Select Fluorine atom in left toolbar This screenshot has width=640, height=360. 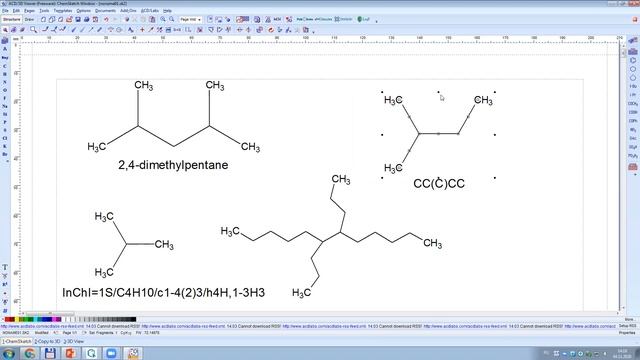coord(5,98)
